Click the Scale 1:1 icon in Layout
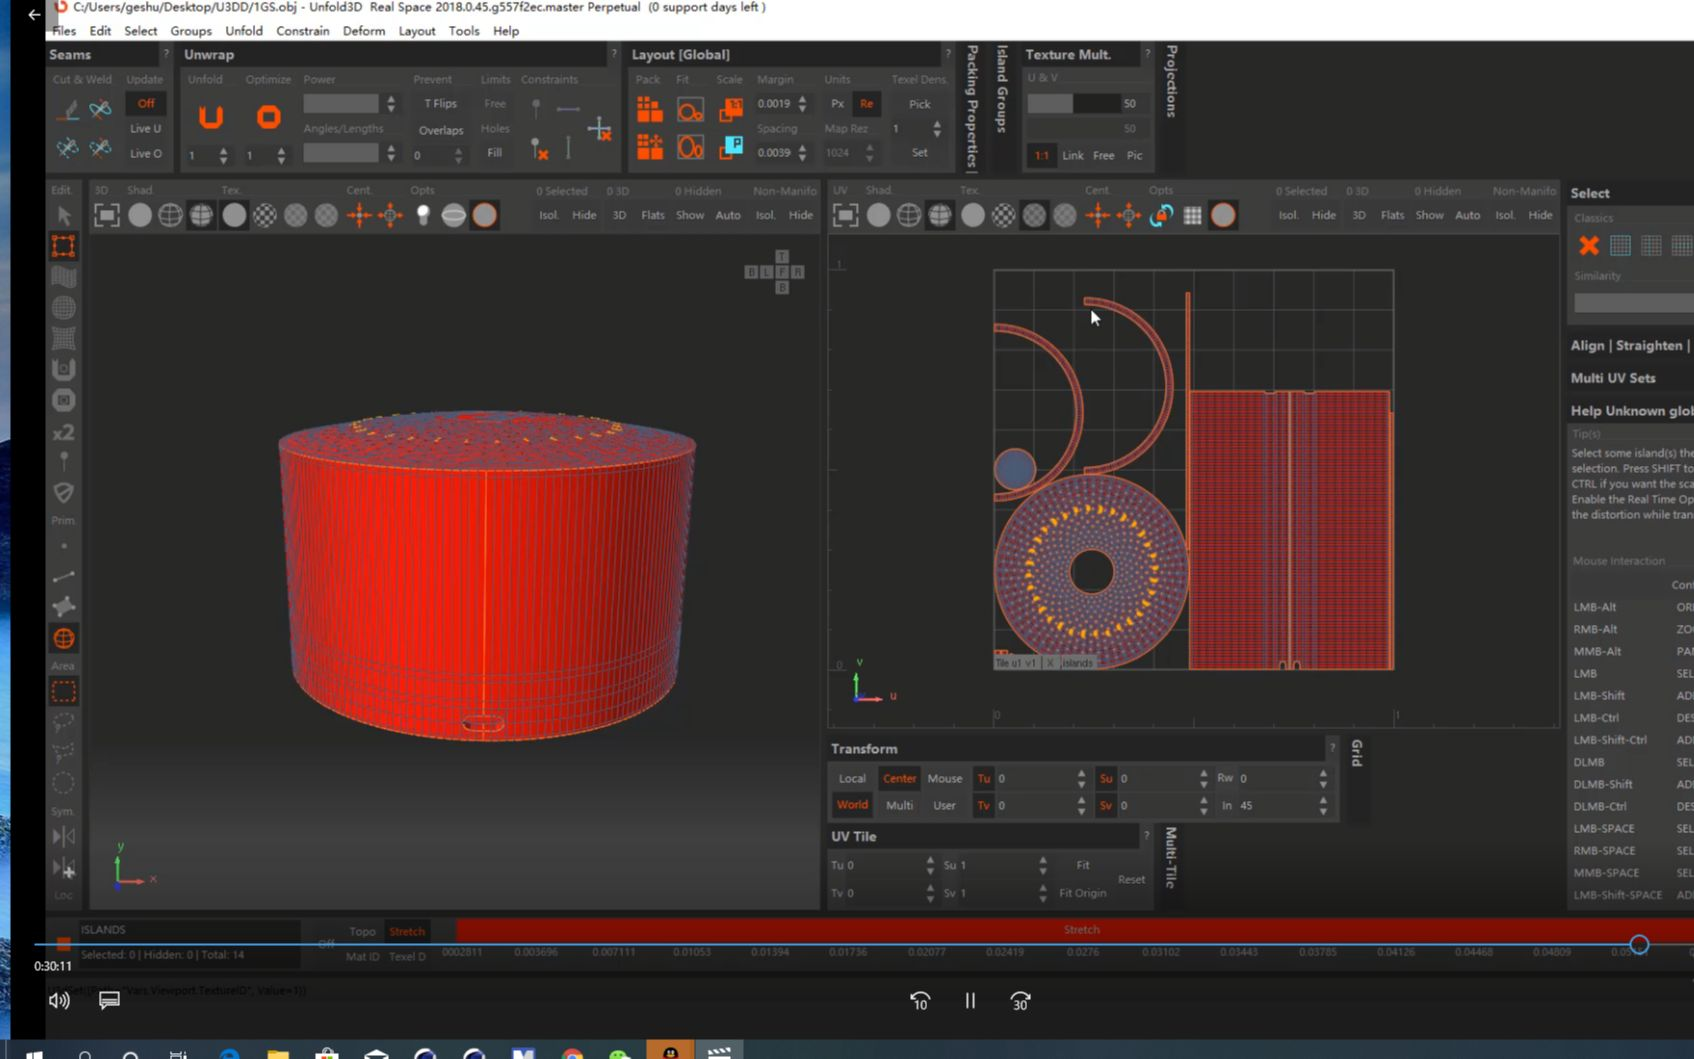 click(731, 109)
